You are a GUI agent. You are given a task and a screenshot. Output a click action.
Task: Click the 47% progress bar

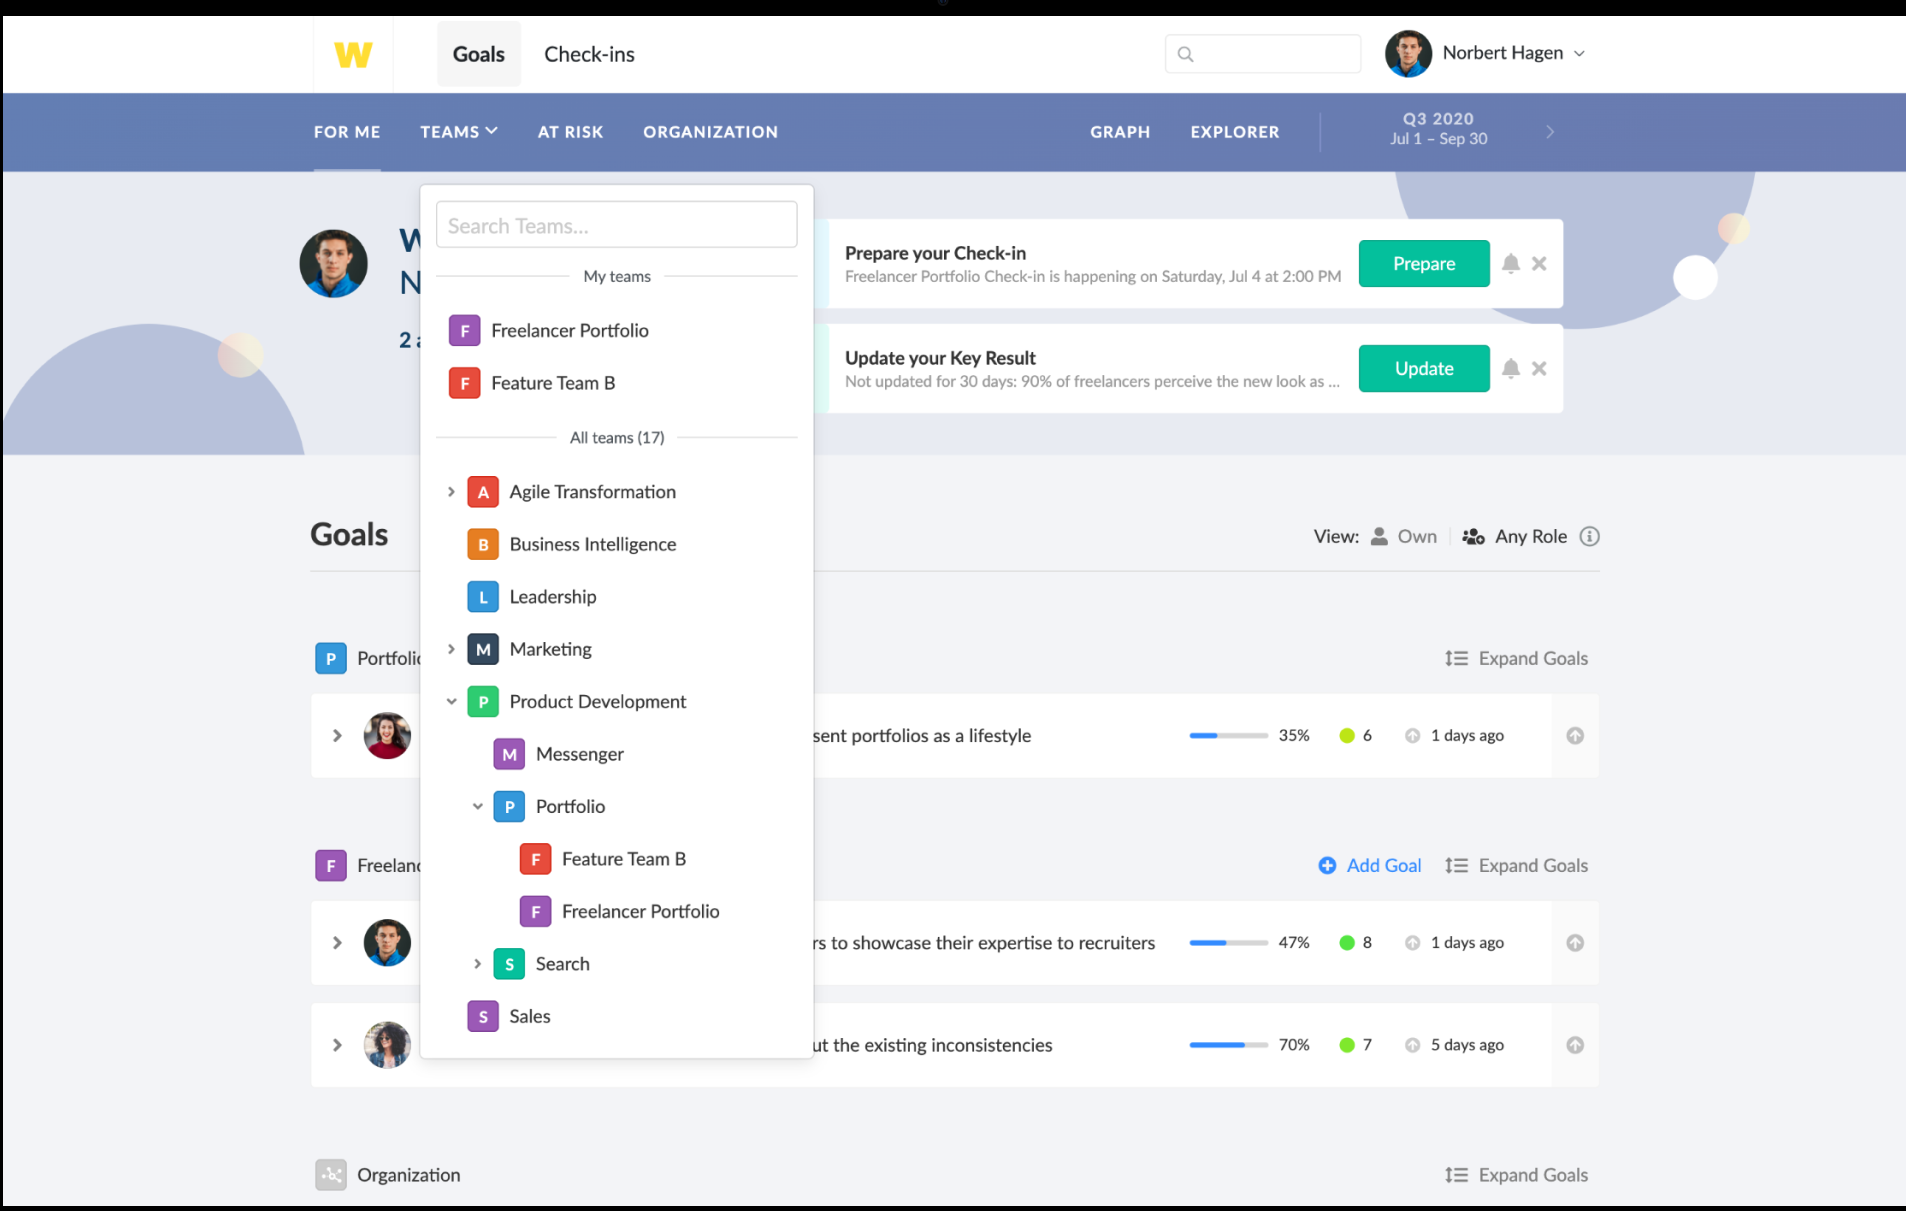[1227, 942]
